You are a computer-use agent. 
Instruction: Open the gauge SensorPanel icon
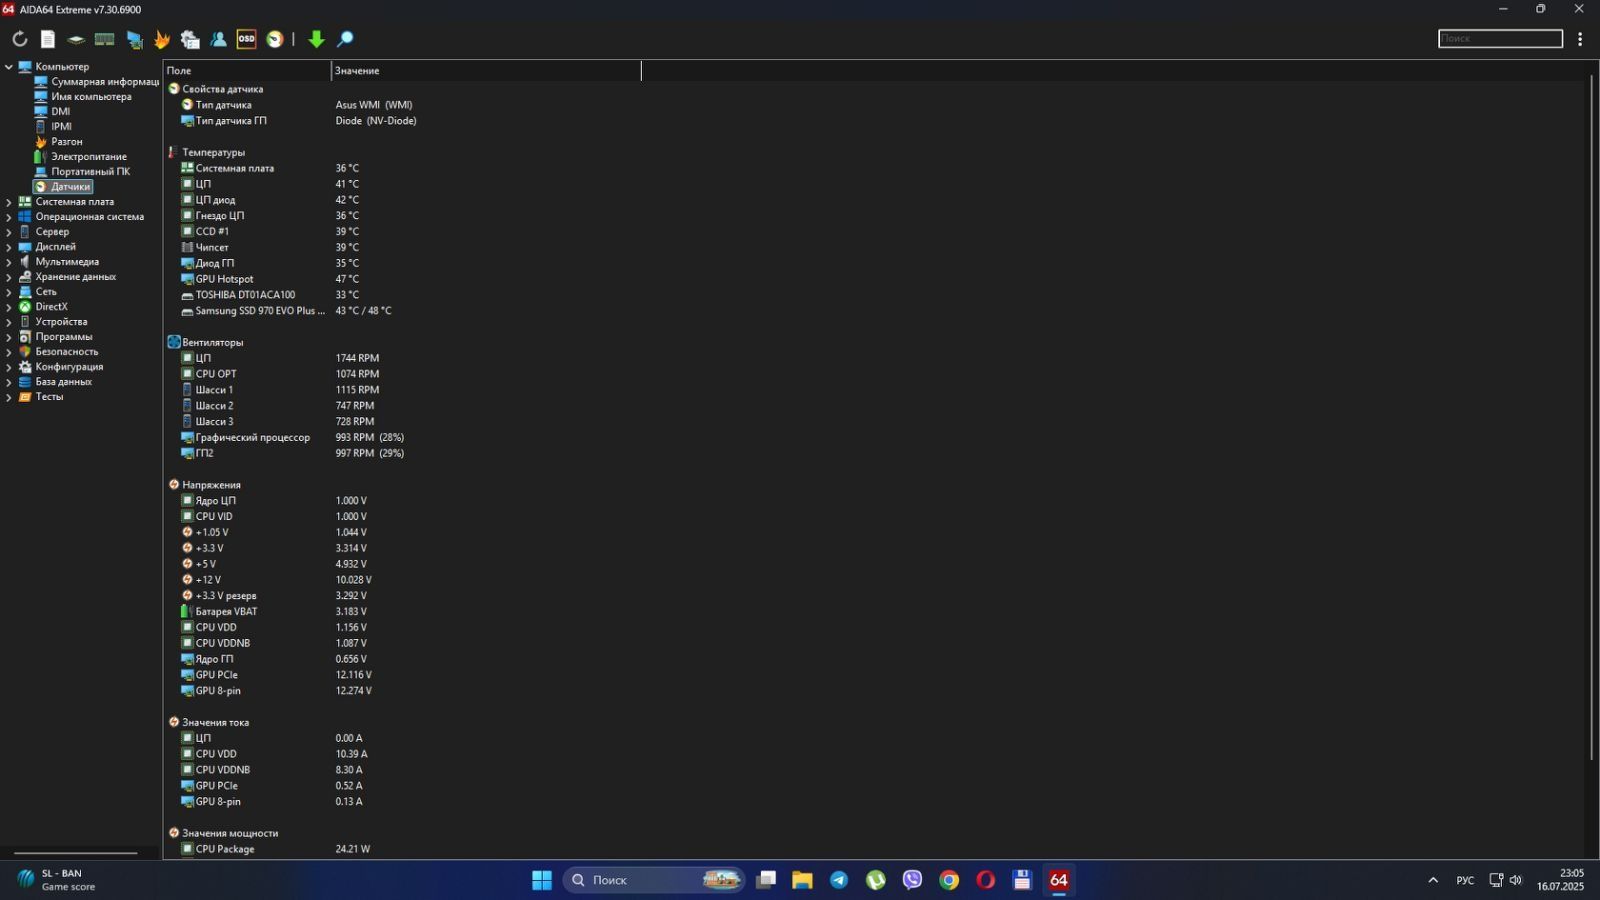pos(275,39)
